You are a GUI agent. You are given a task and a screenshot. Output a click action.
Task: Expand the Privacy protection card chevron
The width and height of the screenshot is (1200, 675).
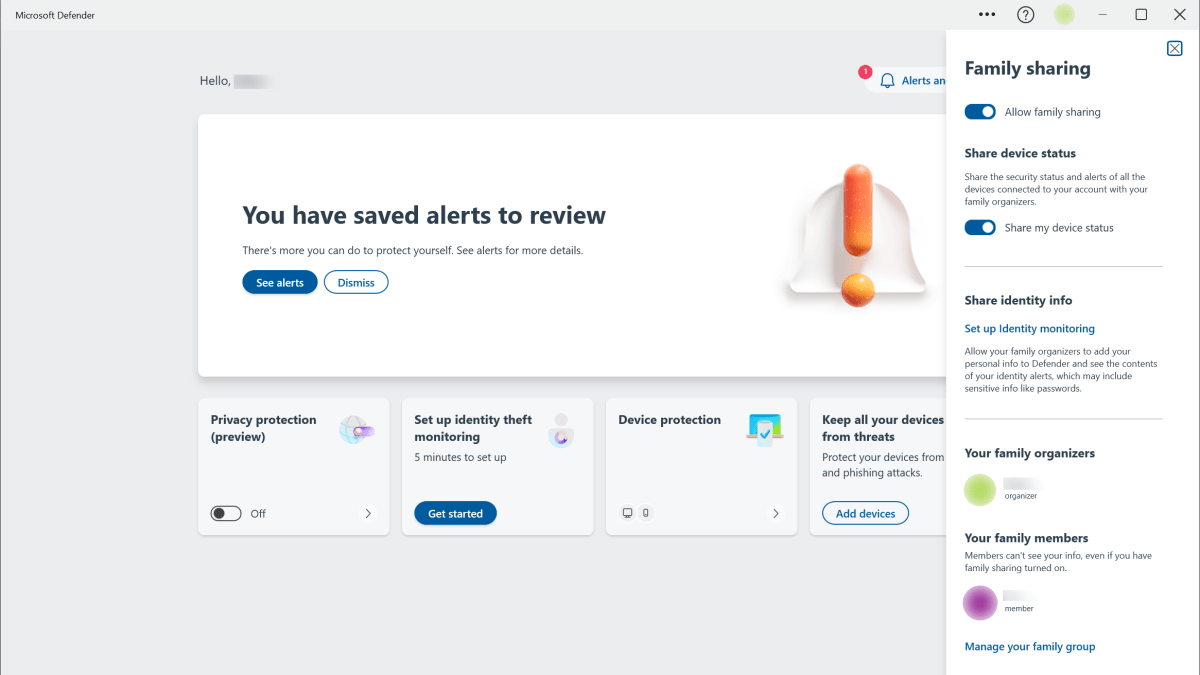coord(368,514)
